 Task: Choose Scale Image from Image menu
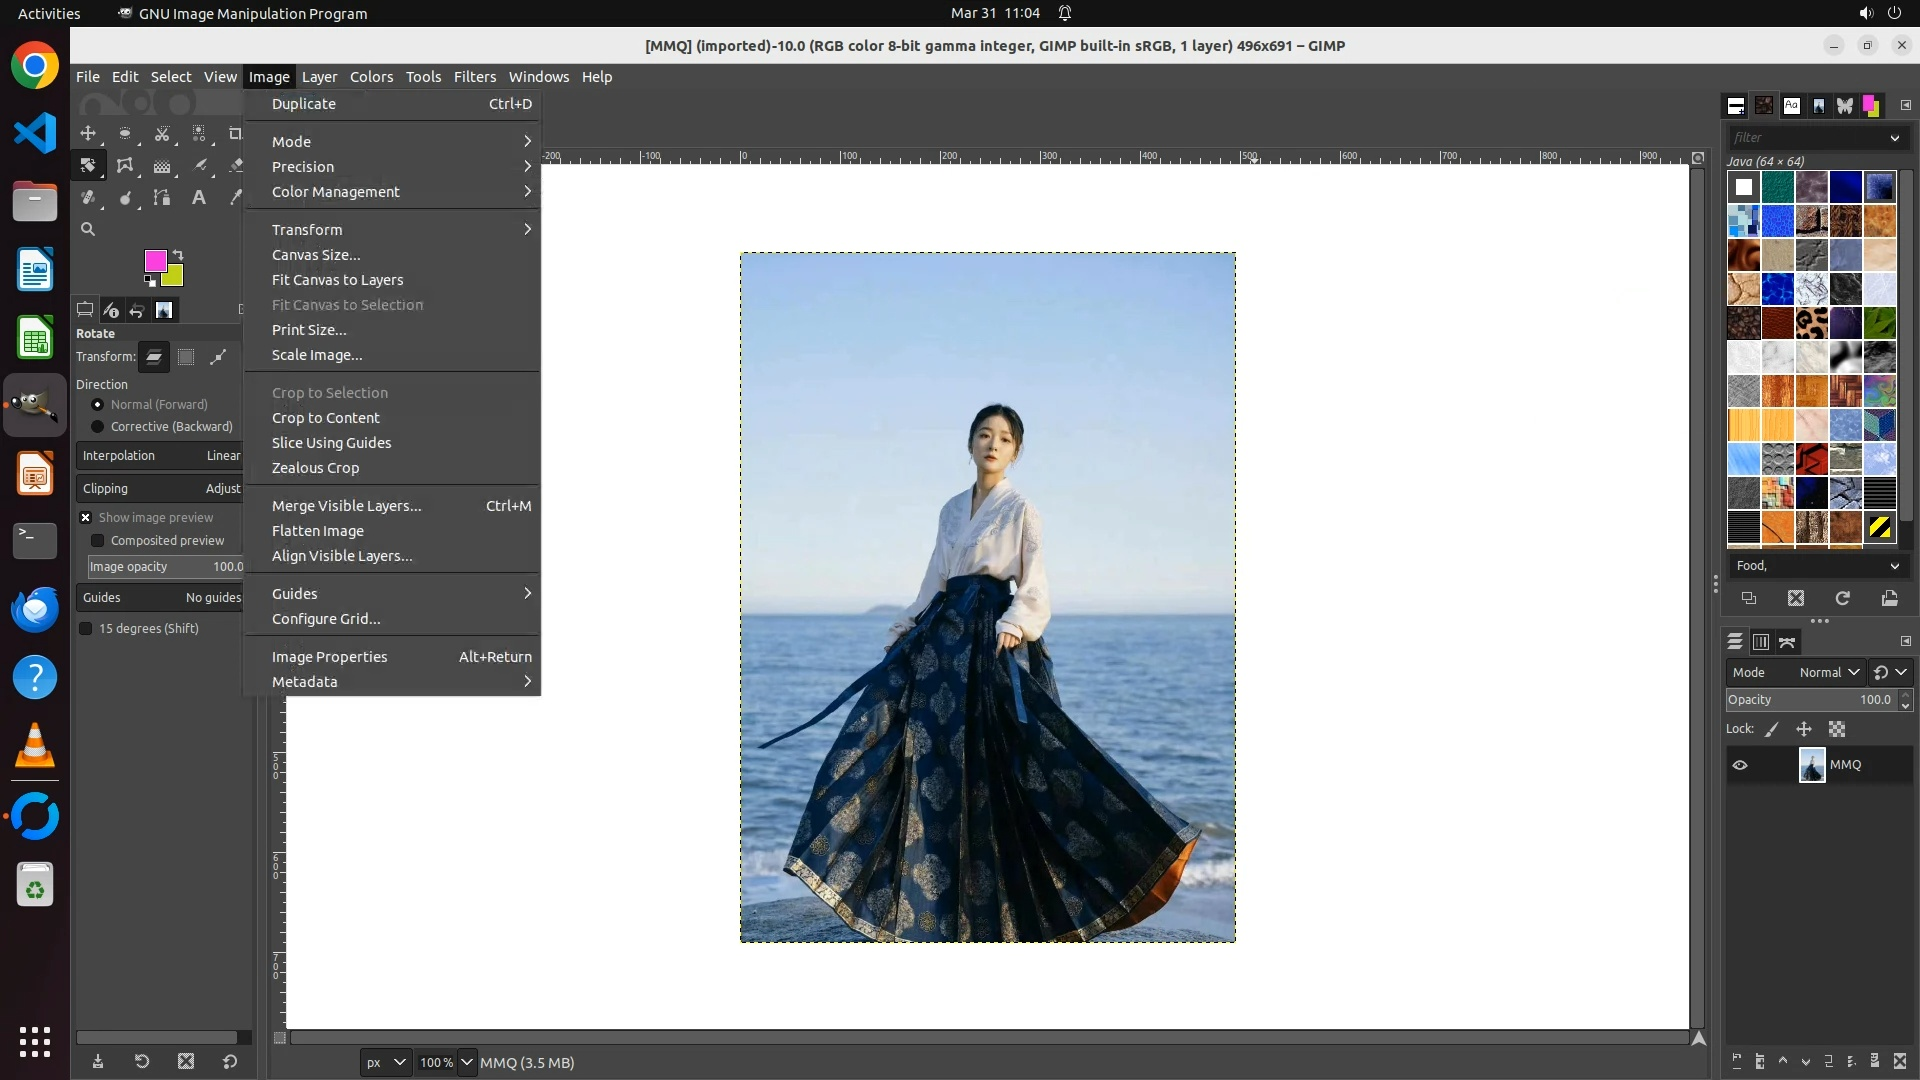(317, 355)
